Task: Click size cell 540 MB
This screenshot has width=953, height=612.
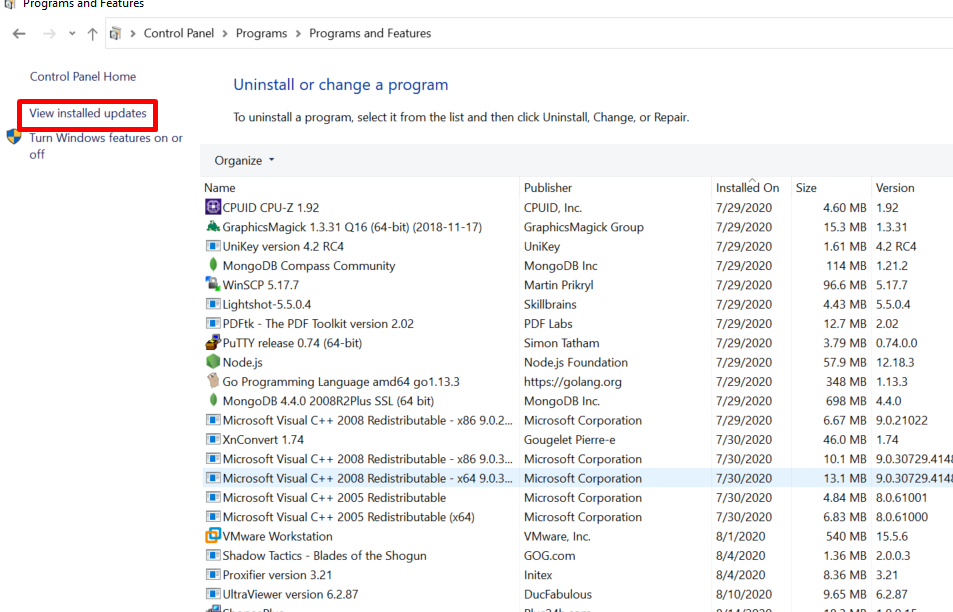Action: 846,537
